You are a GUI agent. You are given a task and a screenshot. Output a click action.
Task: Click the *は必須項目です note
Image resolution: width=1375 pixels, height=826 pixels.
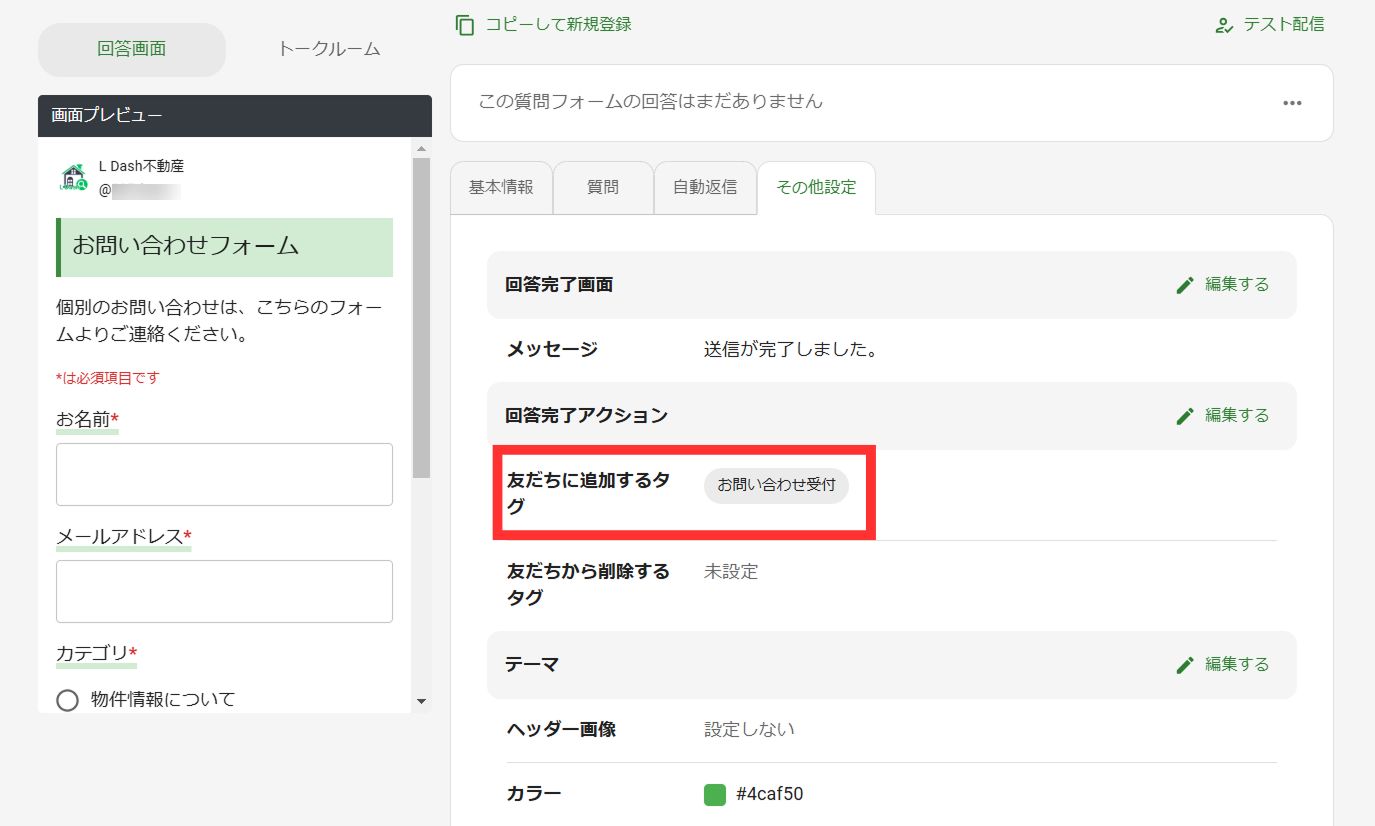pos(108,378)
